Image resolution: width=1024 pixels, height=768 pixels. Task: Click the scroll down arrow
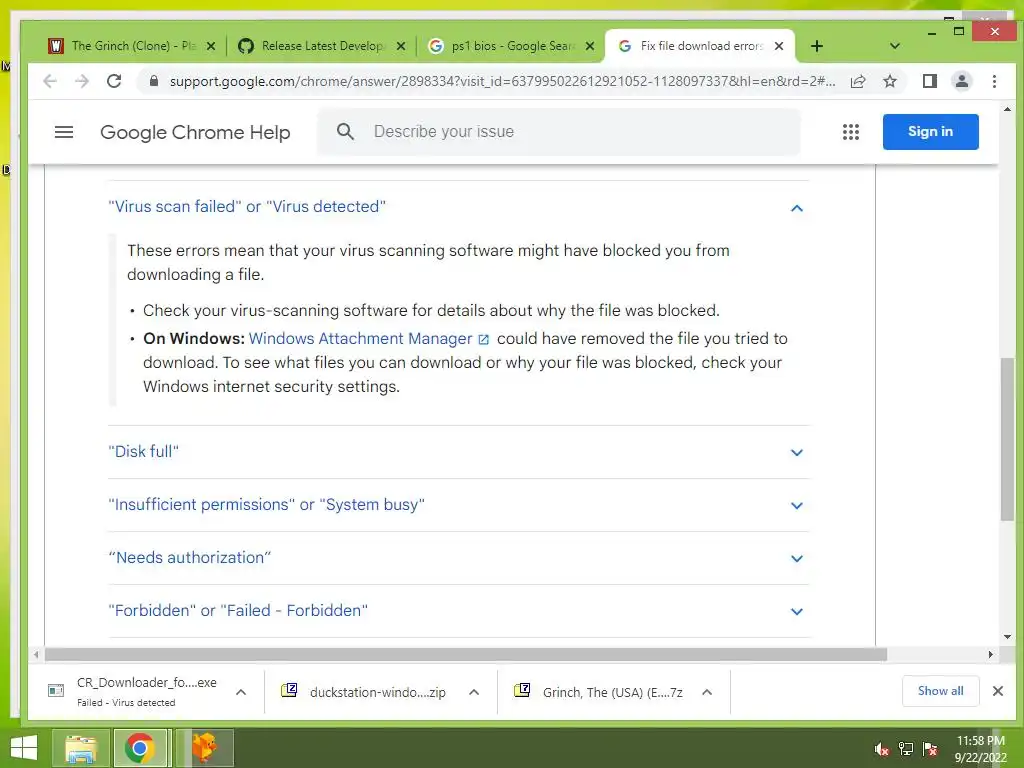[1007, 637]
